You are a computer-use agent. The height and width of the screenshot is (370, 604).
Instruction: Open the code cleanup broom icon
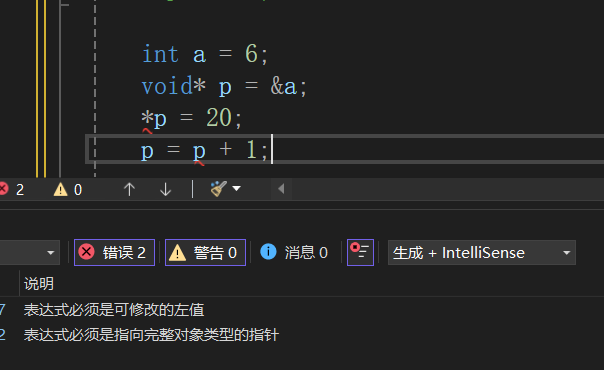tap(218, 189)
